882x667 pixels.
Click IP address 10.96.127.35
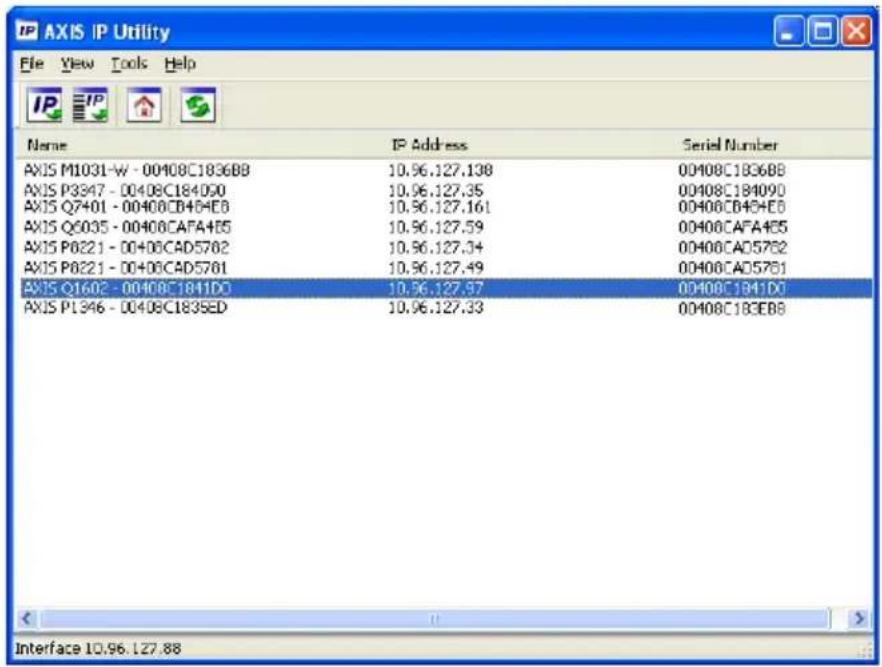(x=436, y=190)
